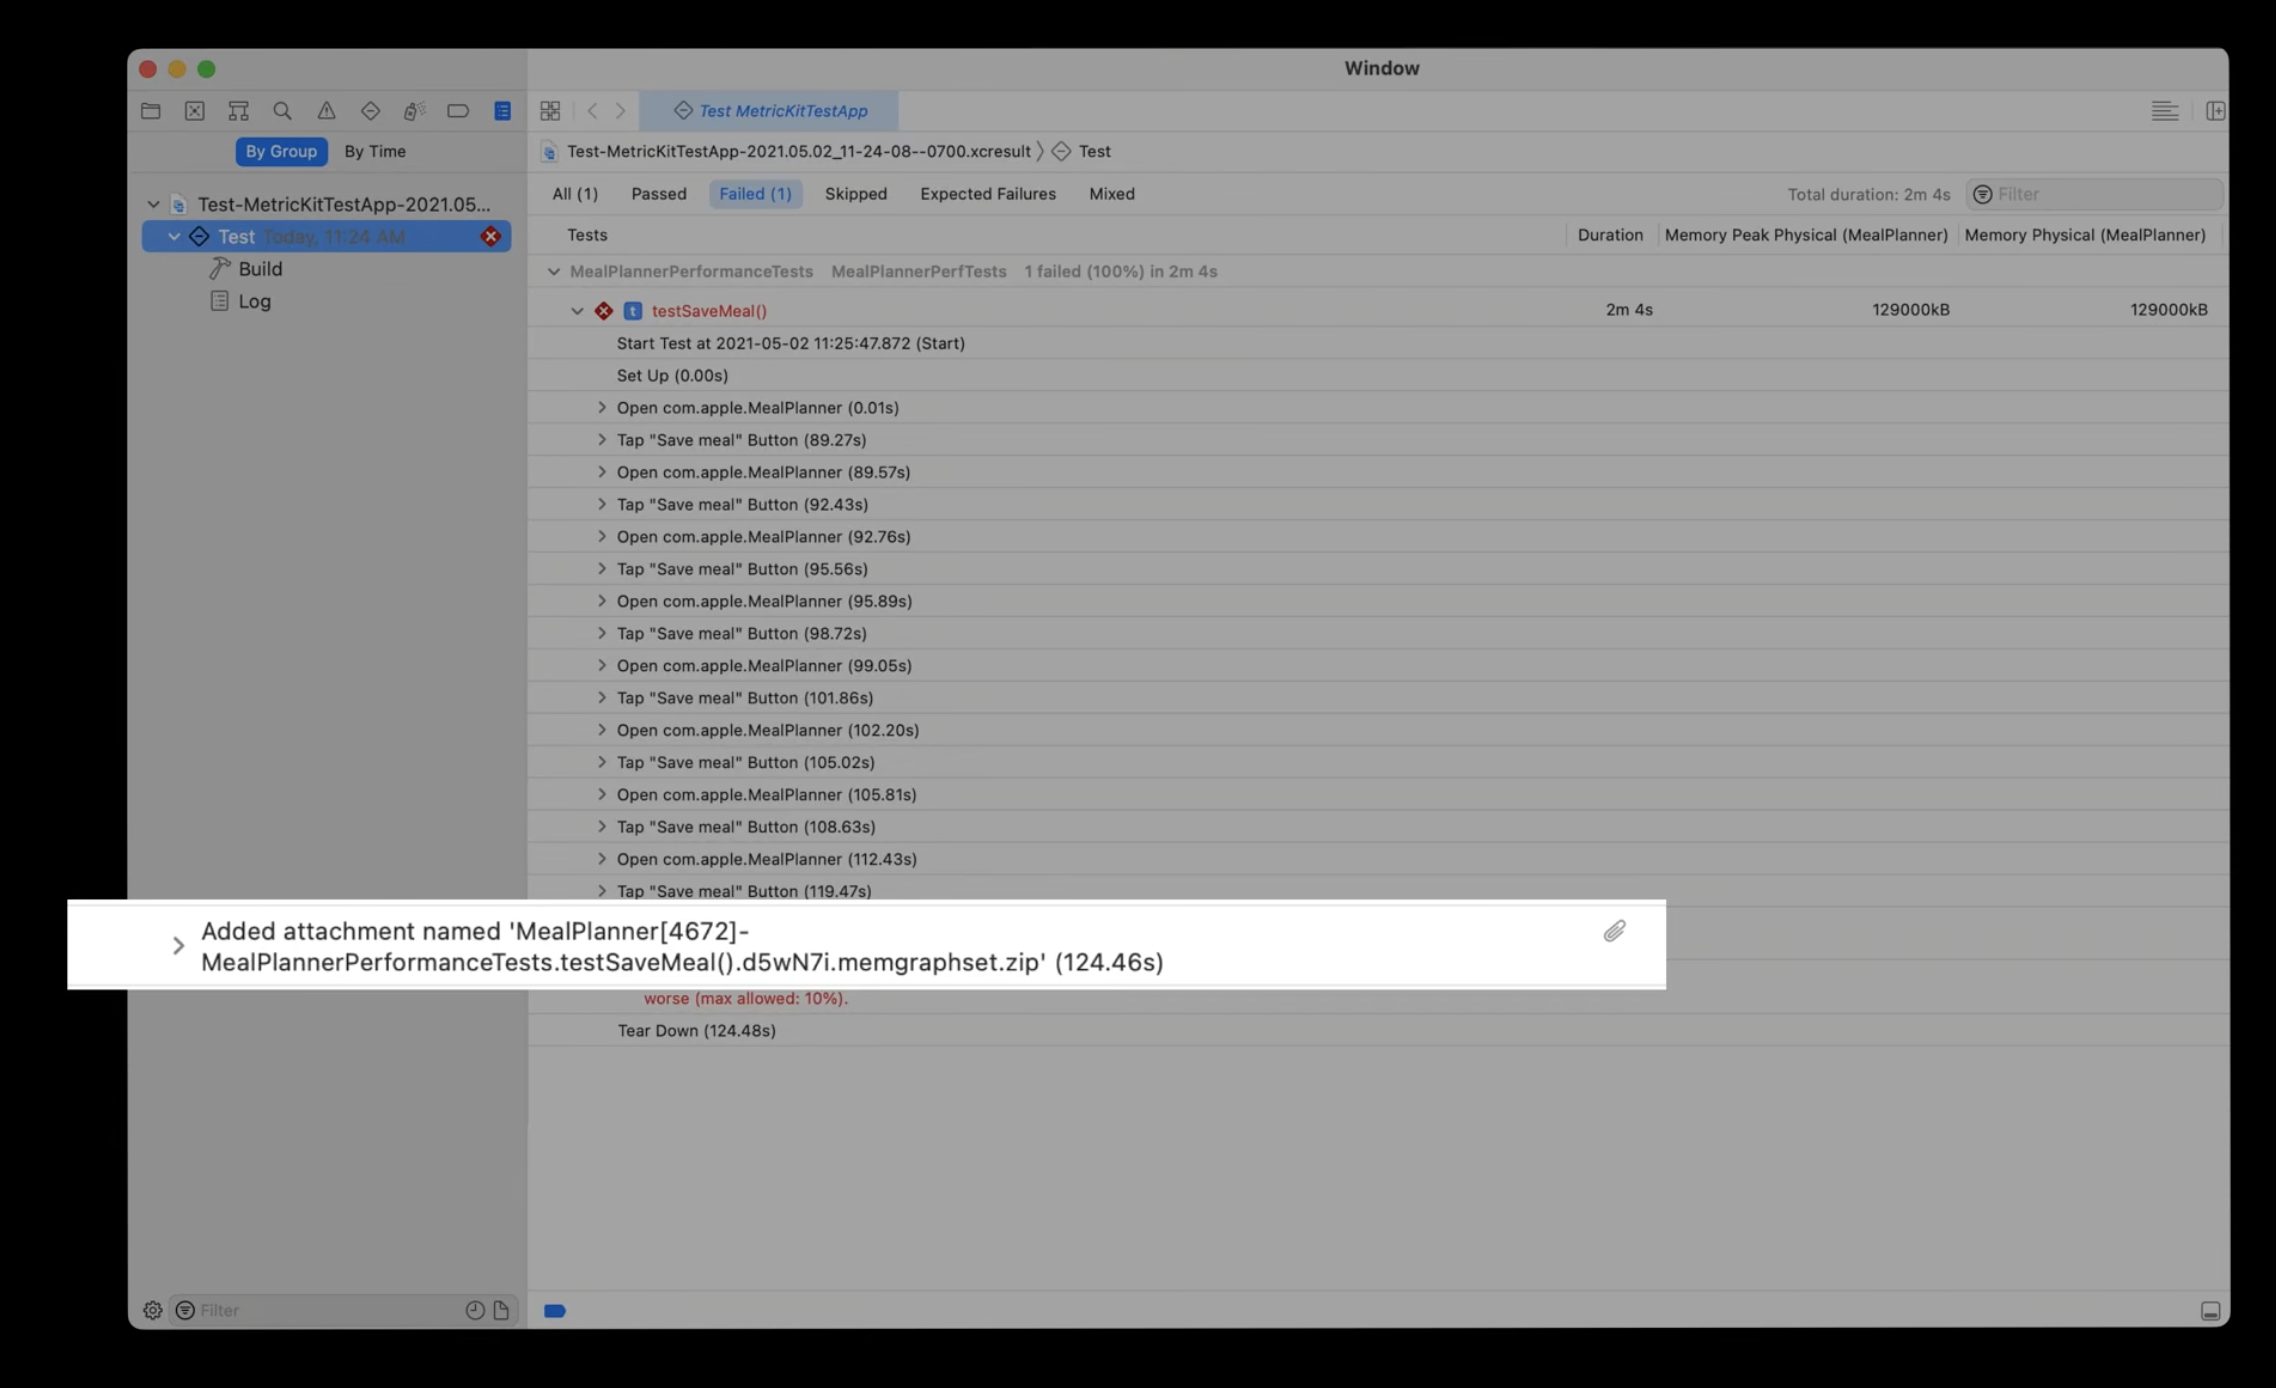
Task: Expand Open com.apple.MealPlanner (0.01s) row
Action: [602, 407]
